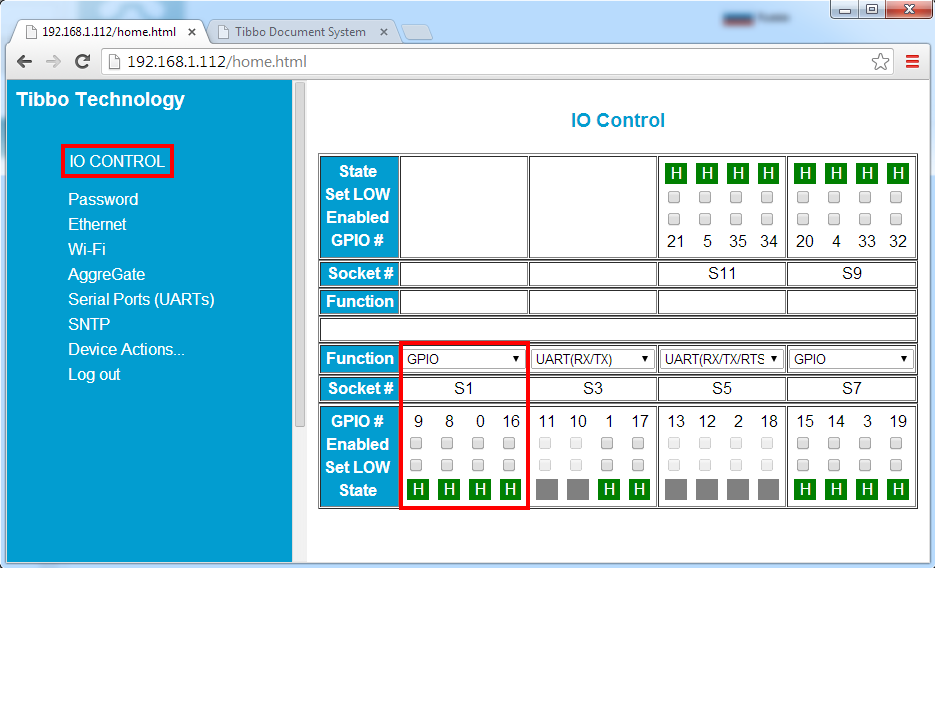Click the green H state for GPIO 21
The image size is (935, 717).
click(x=675, y=173)
